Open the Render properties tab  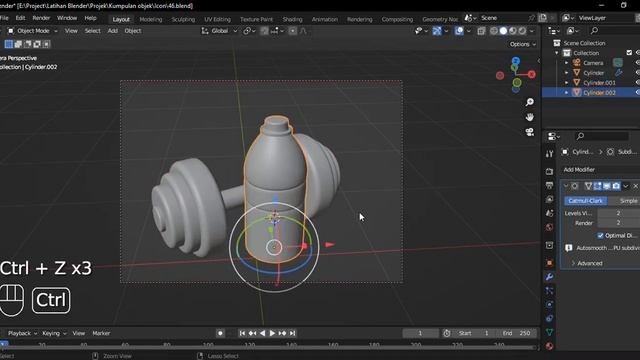click(x=549, y=171)
